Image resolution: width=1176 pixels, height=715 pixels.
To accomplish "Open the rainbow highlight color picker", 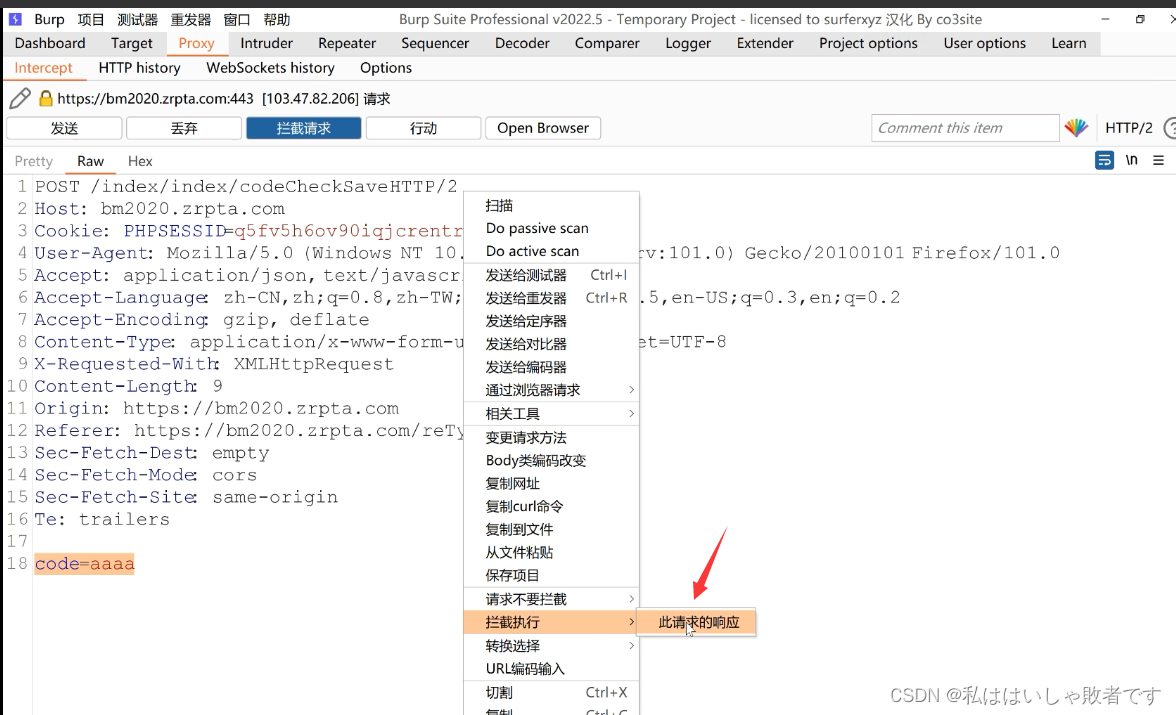I will coord(1076,128).
